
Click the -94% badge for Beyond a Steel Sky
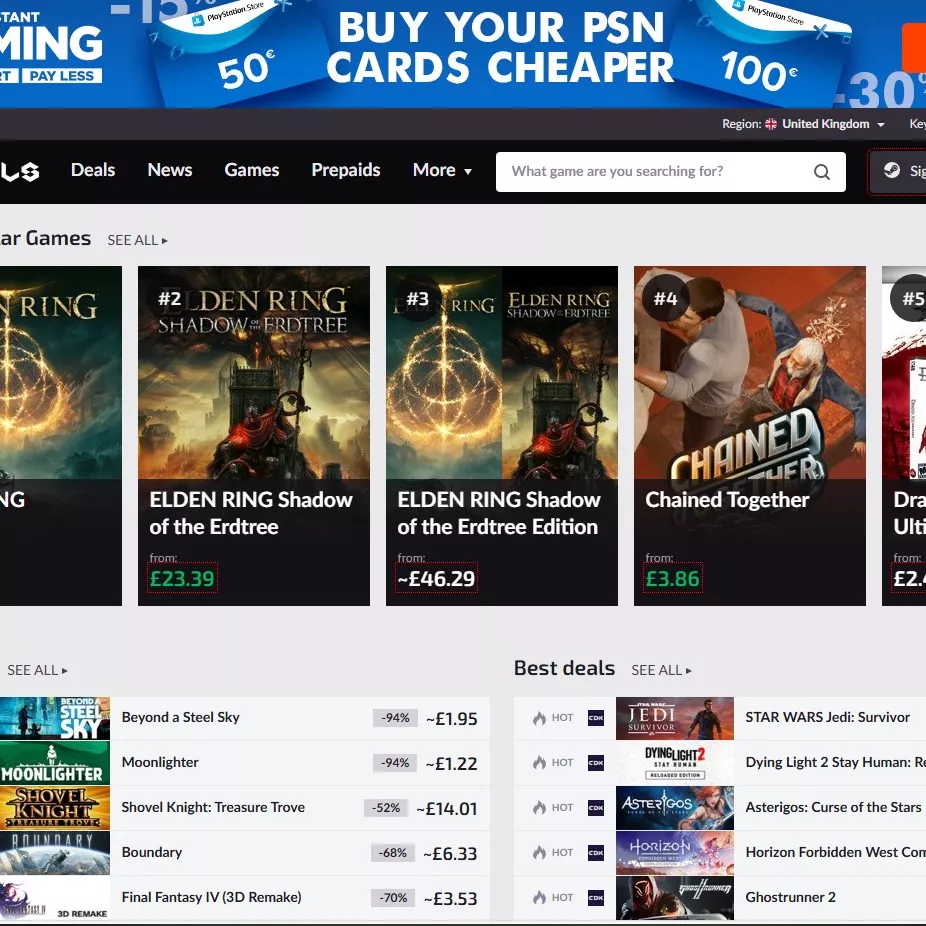point(395,718)
